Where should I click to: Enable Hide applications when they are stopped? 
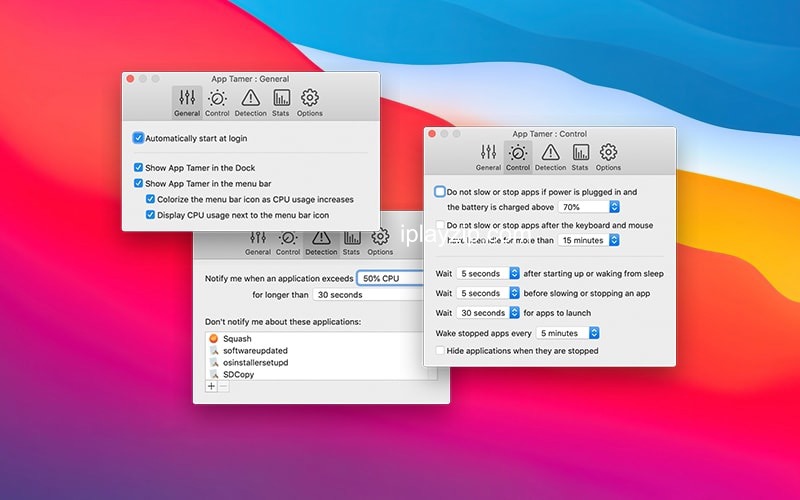point(441,351)
